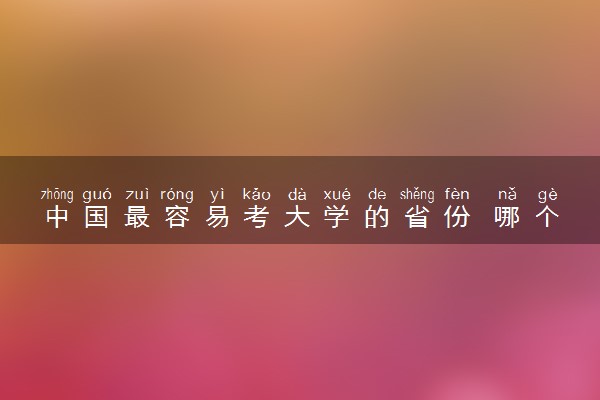
Task: Select the final character 个
Action: click(x=547, y=217)
